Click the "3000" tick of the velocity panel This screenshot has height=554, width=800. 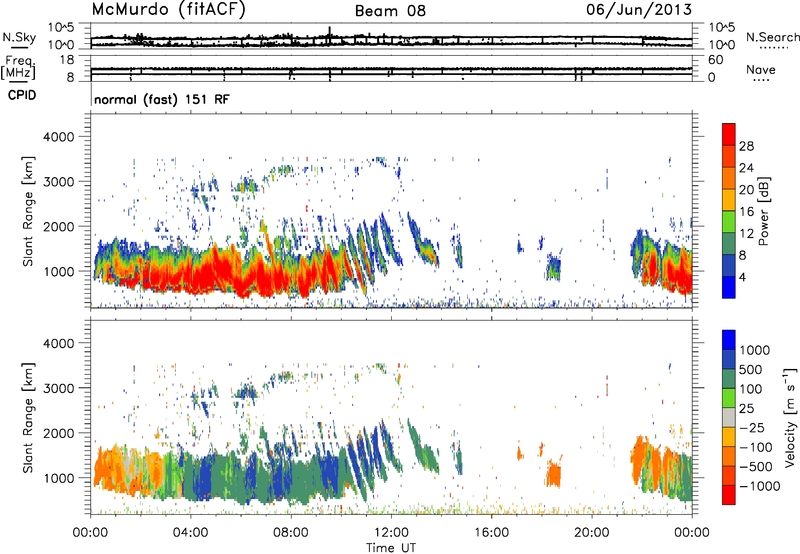(x=58, y=388)
